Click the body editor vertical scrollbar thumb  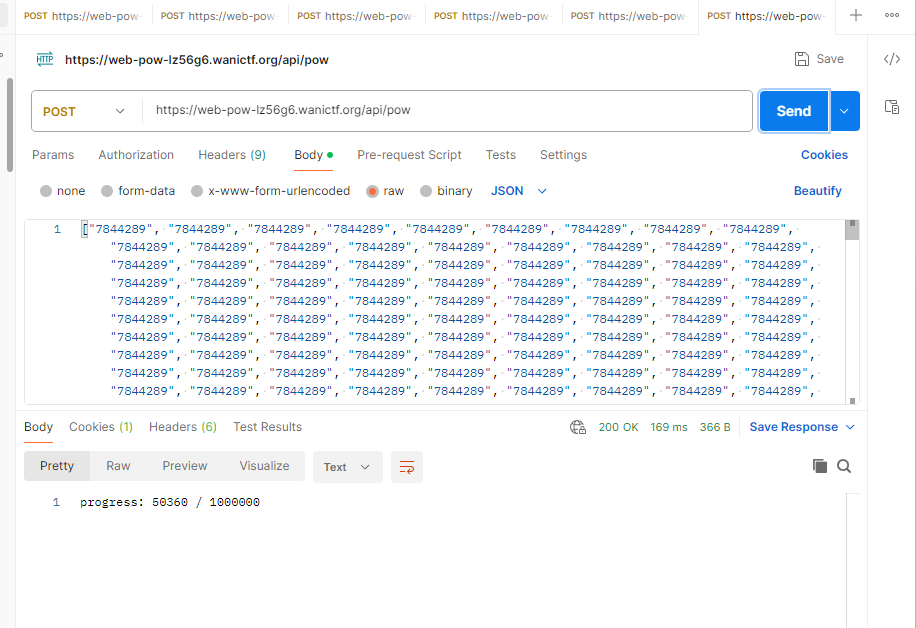[852, 230]
